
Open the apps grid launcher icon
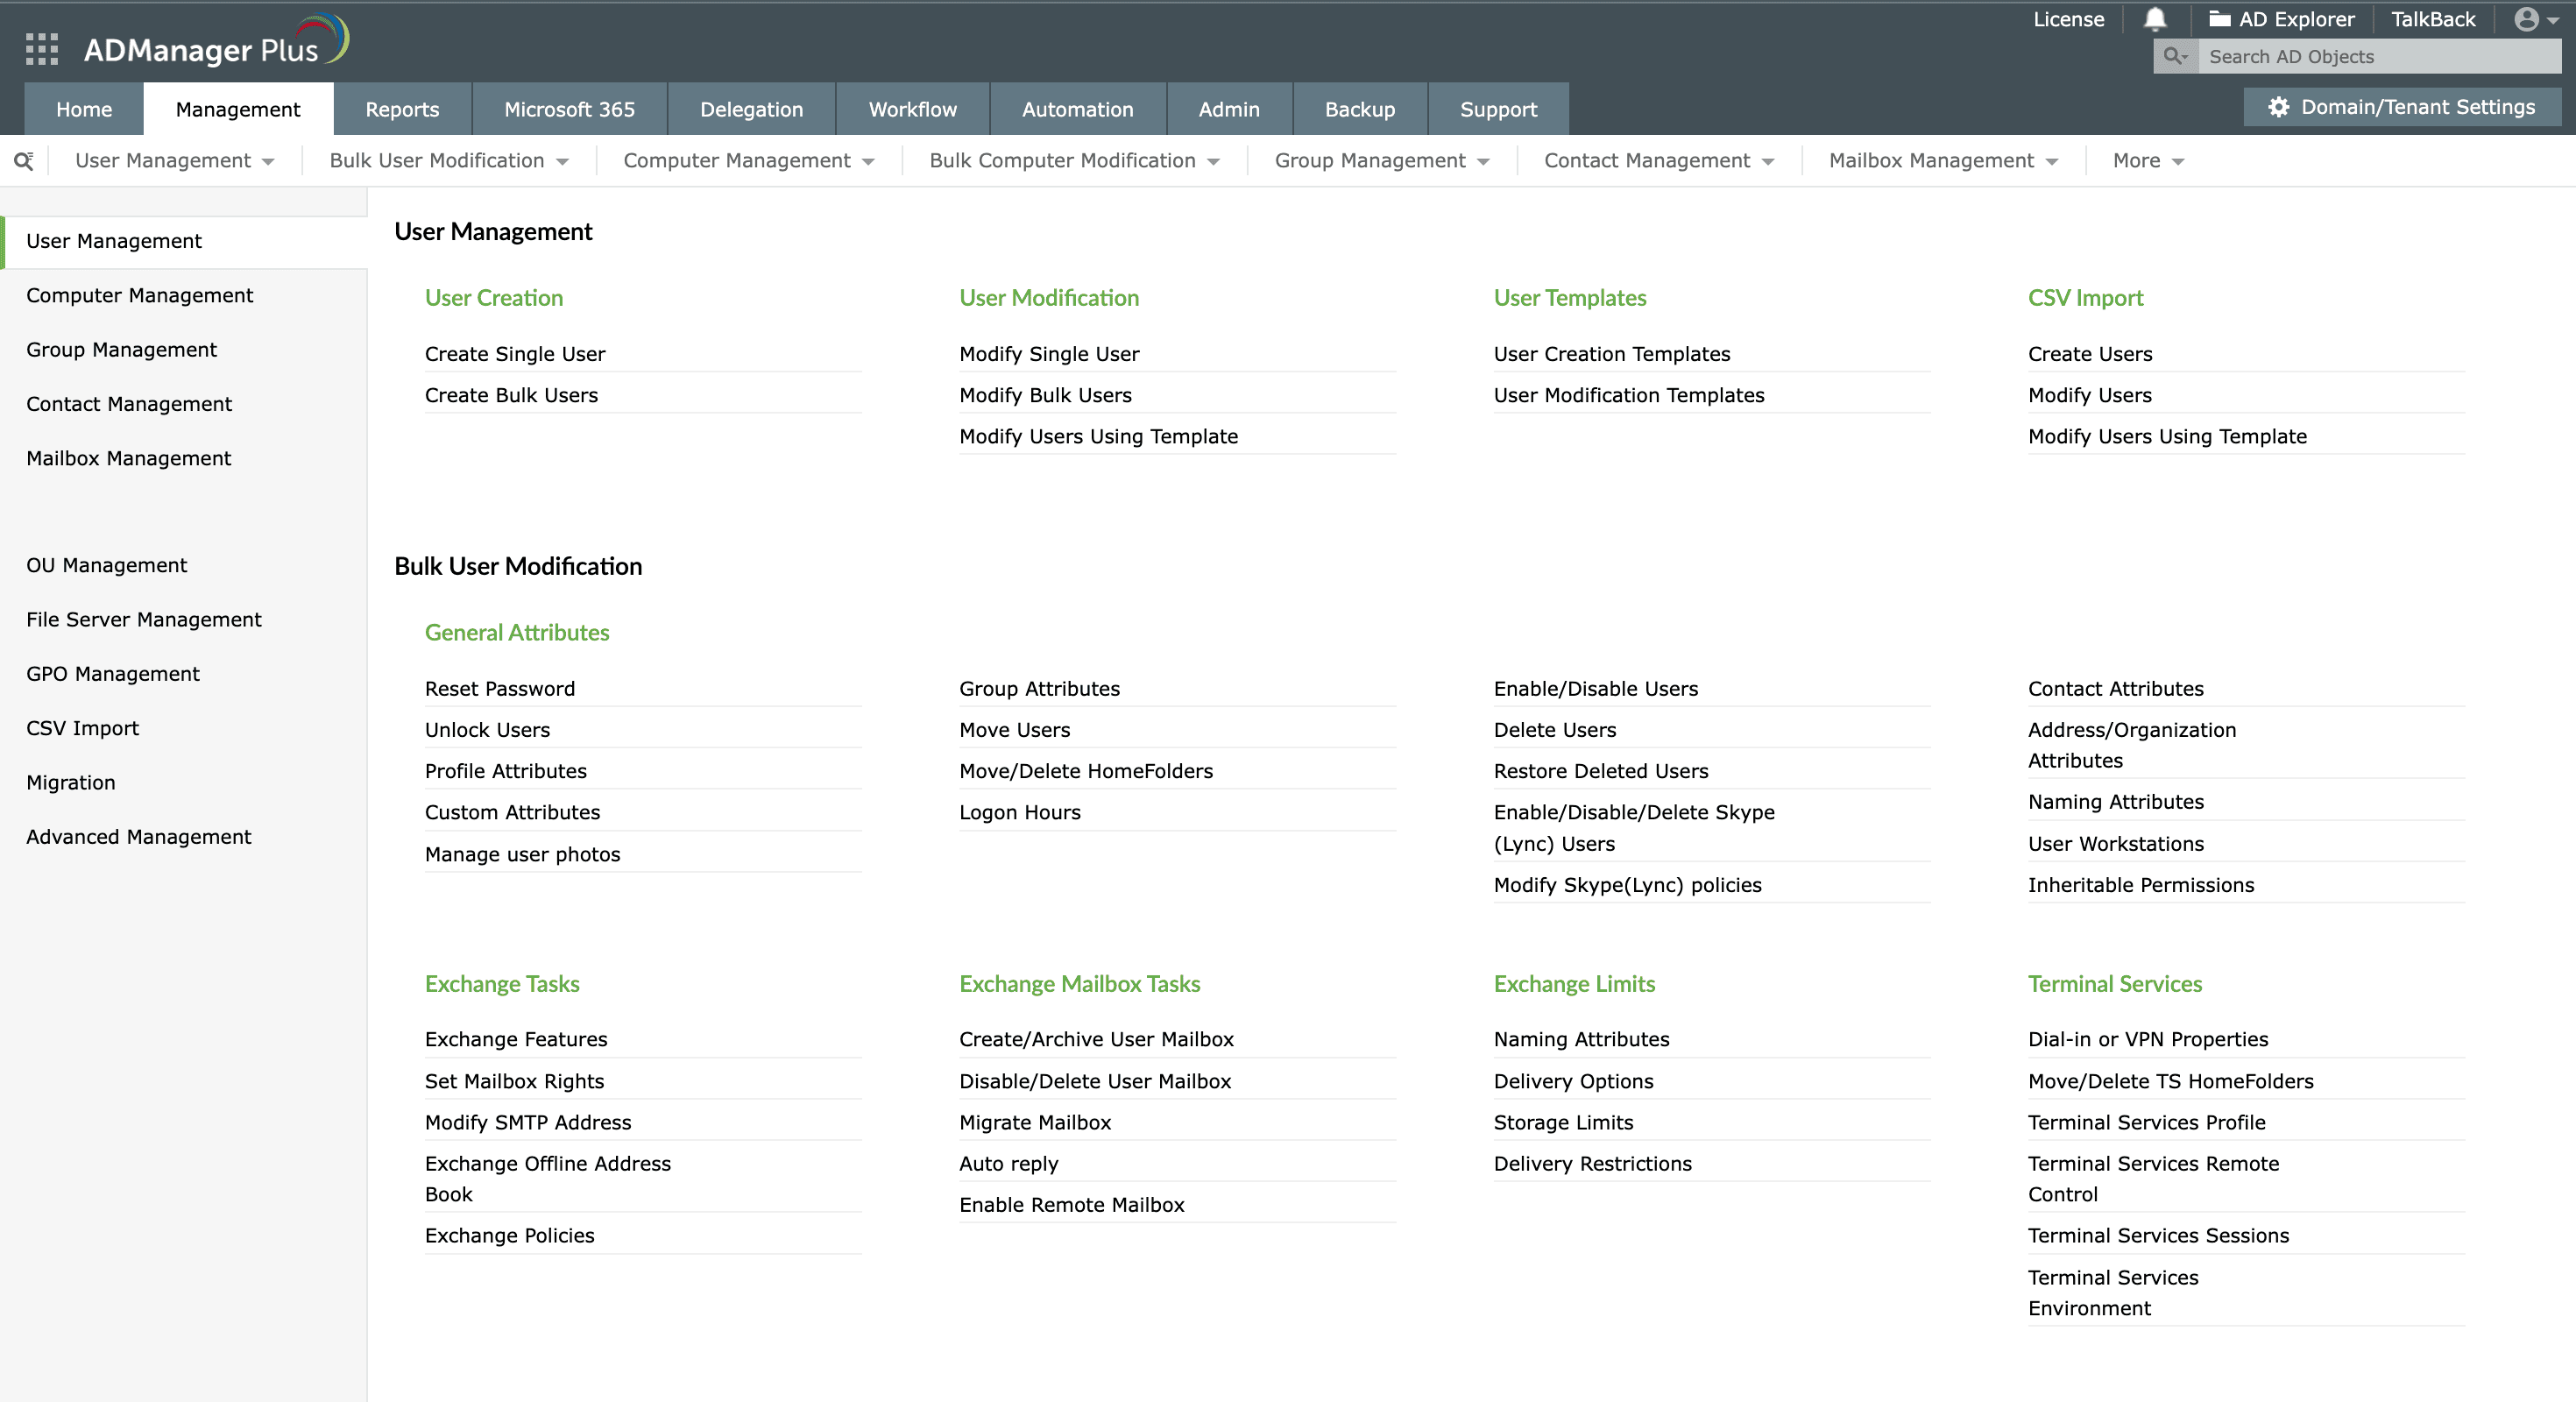tap(41, 49)
